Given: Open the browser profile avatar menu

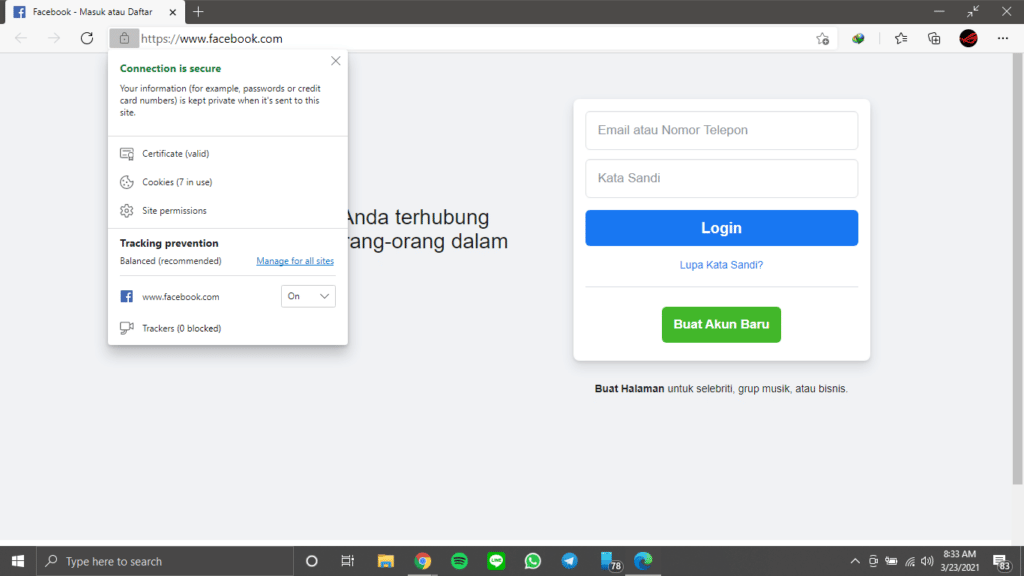Looking at the screenshot, I should [x=968, y=38].
